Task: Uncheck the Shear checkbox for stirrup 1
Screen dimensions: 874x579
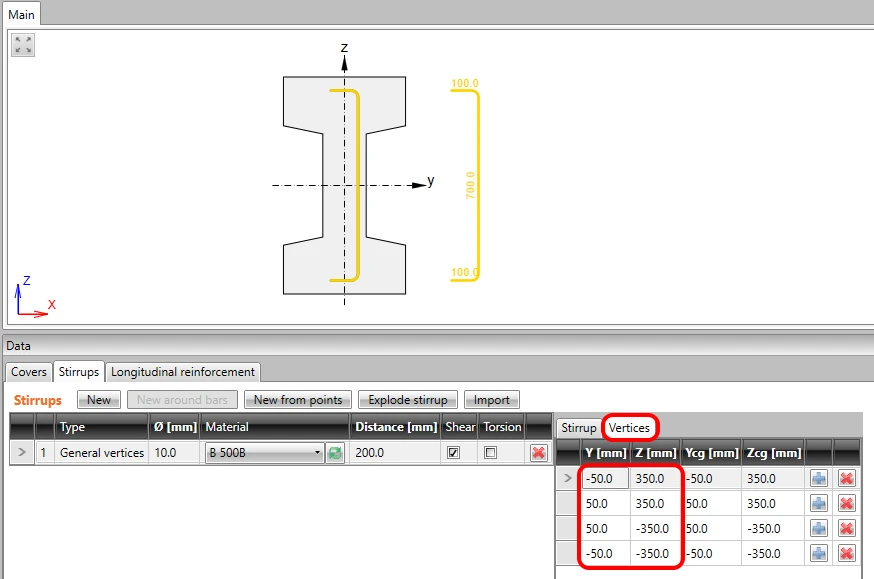Action: tap(453, 453)
